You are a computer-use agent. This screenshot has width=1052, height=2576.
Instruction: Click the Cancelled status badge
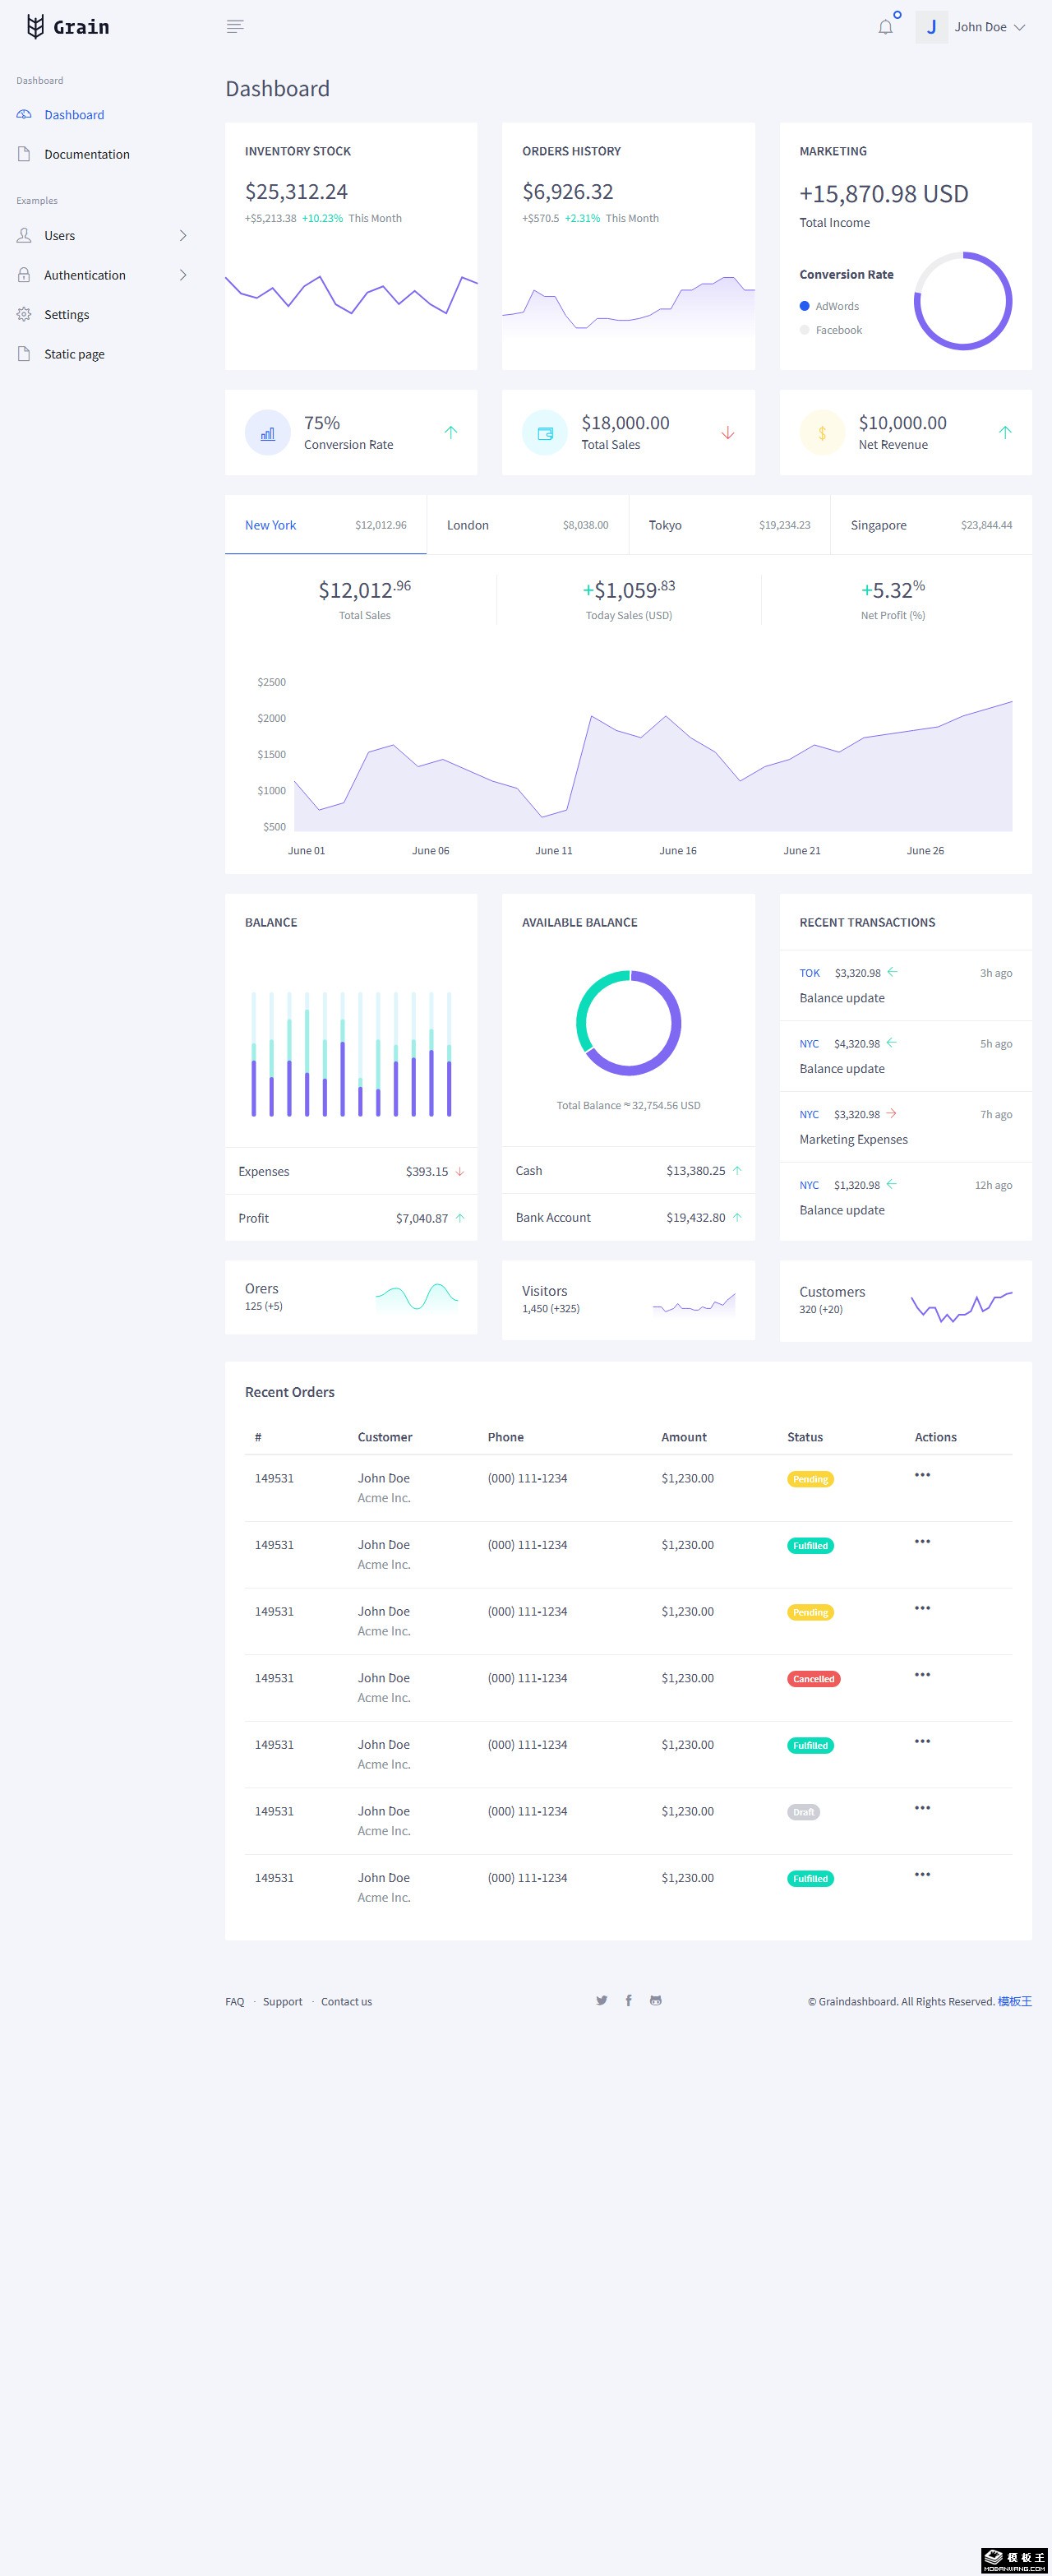point(813,1679)
